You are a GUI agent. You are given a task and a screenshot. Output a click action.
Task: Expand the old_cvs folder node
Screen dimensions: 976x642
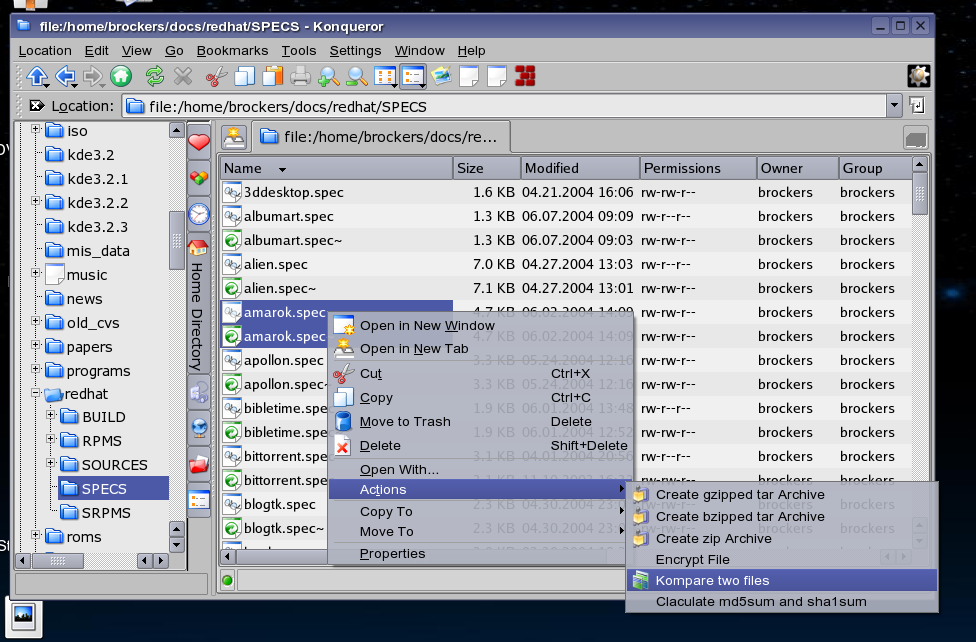coord(35,321)
